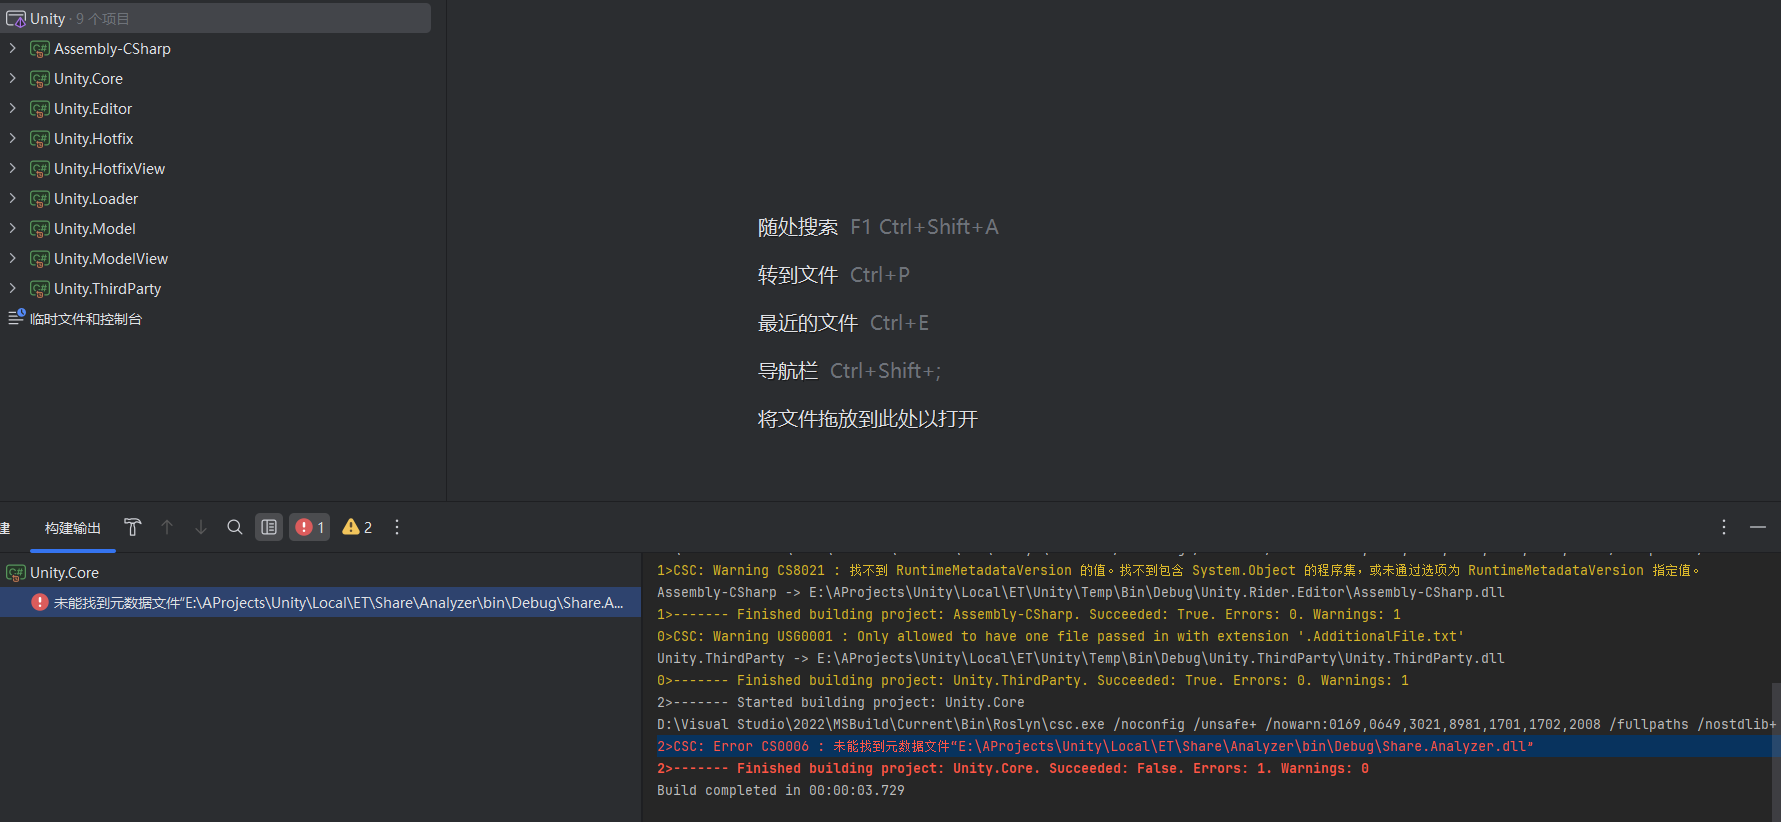Click the 随处搜索 hint text
Viewport: 1781px width, 822px height.
[798, 227]
